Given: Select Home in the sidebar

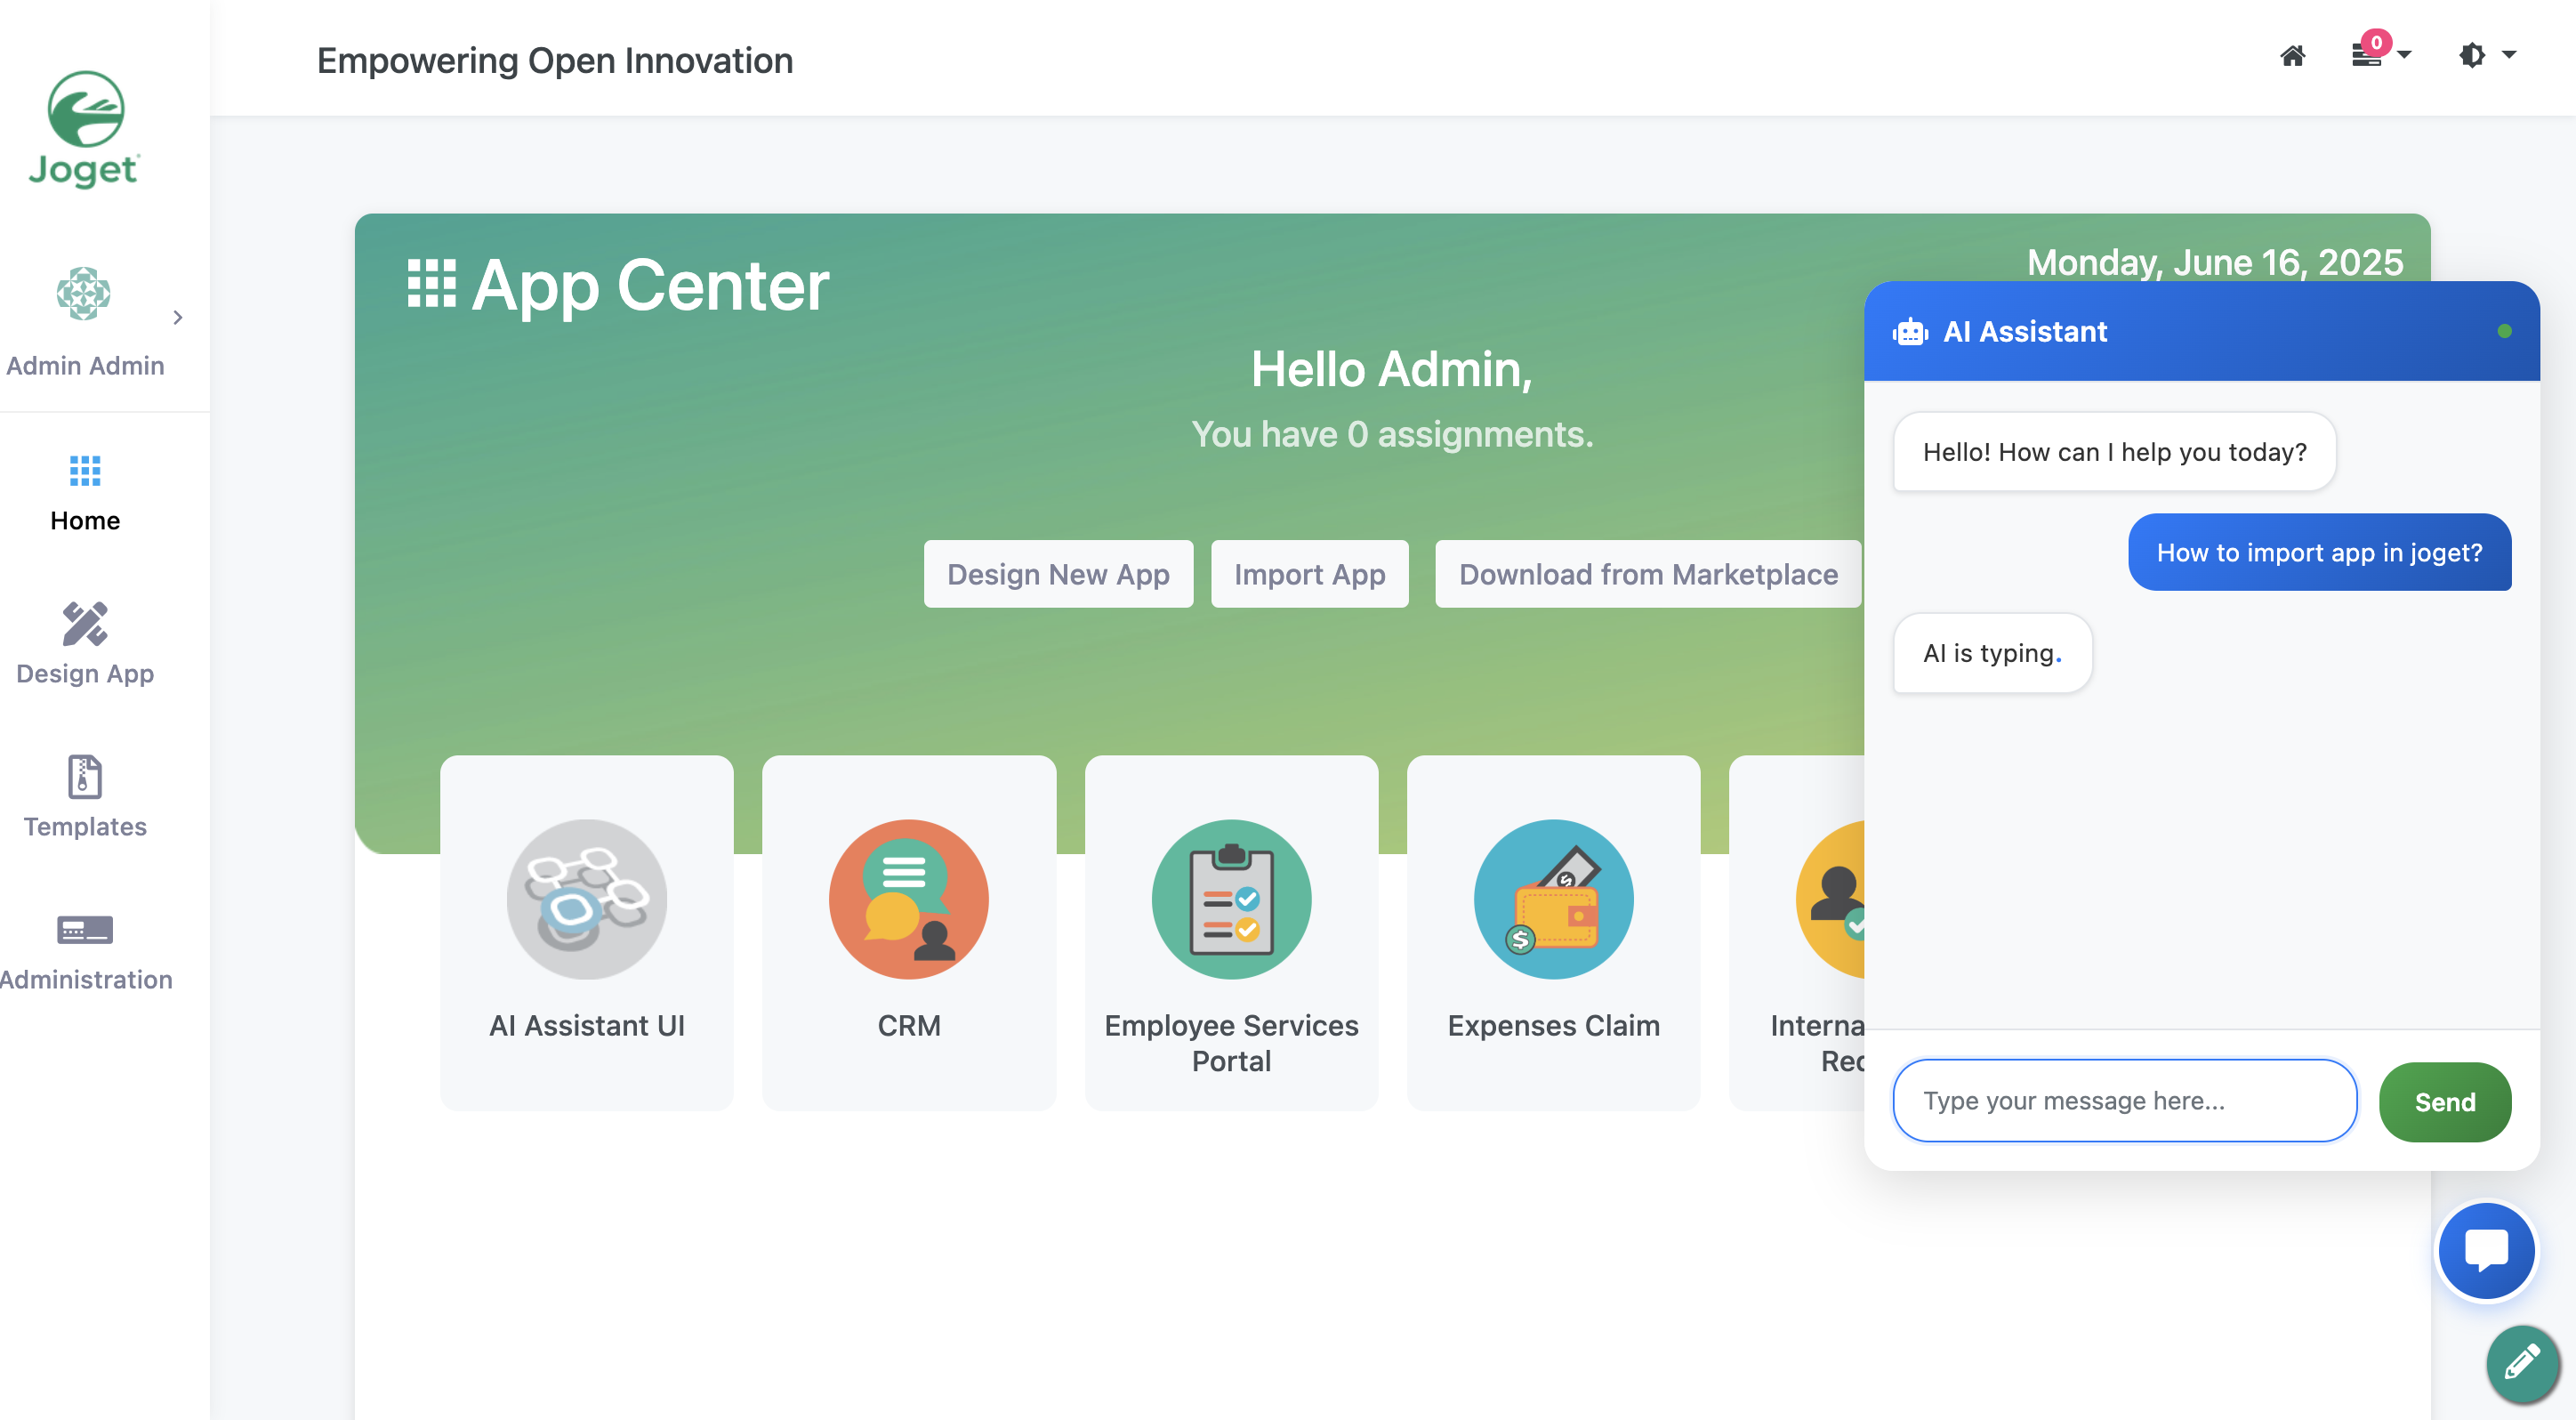Looking at the screenshot, I should tap(85, 492).
